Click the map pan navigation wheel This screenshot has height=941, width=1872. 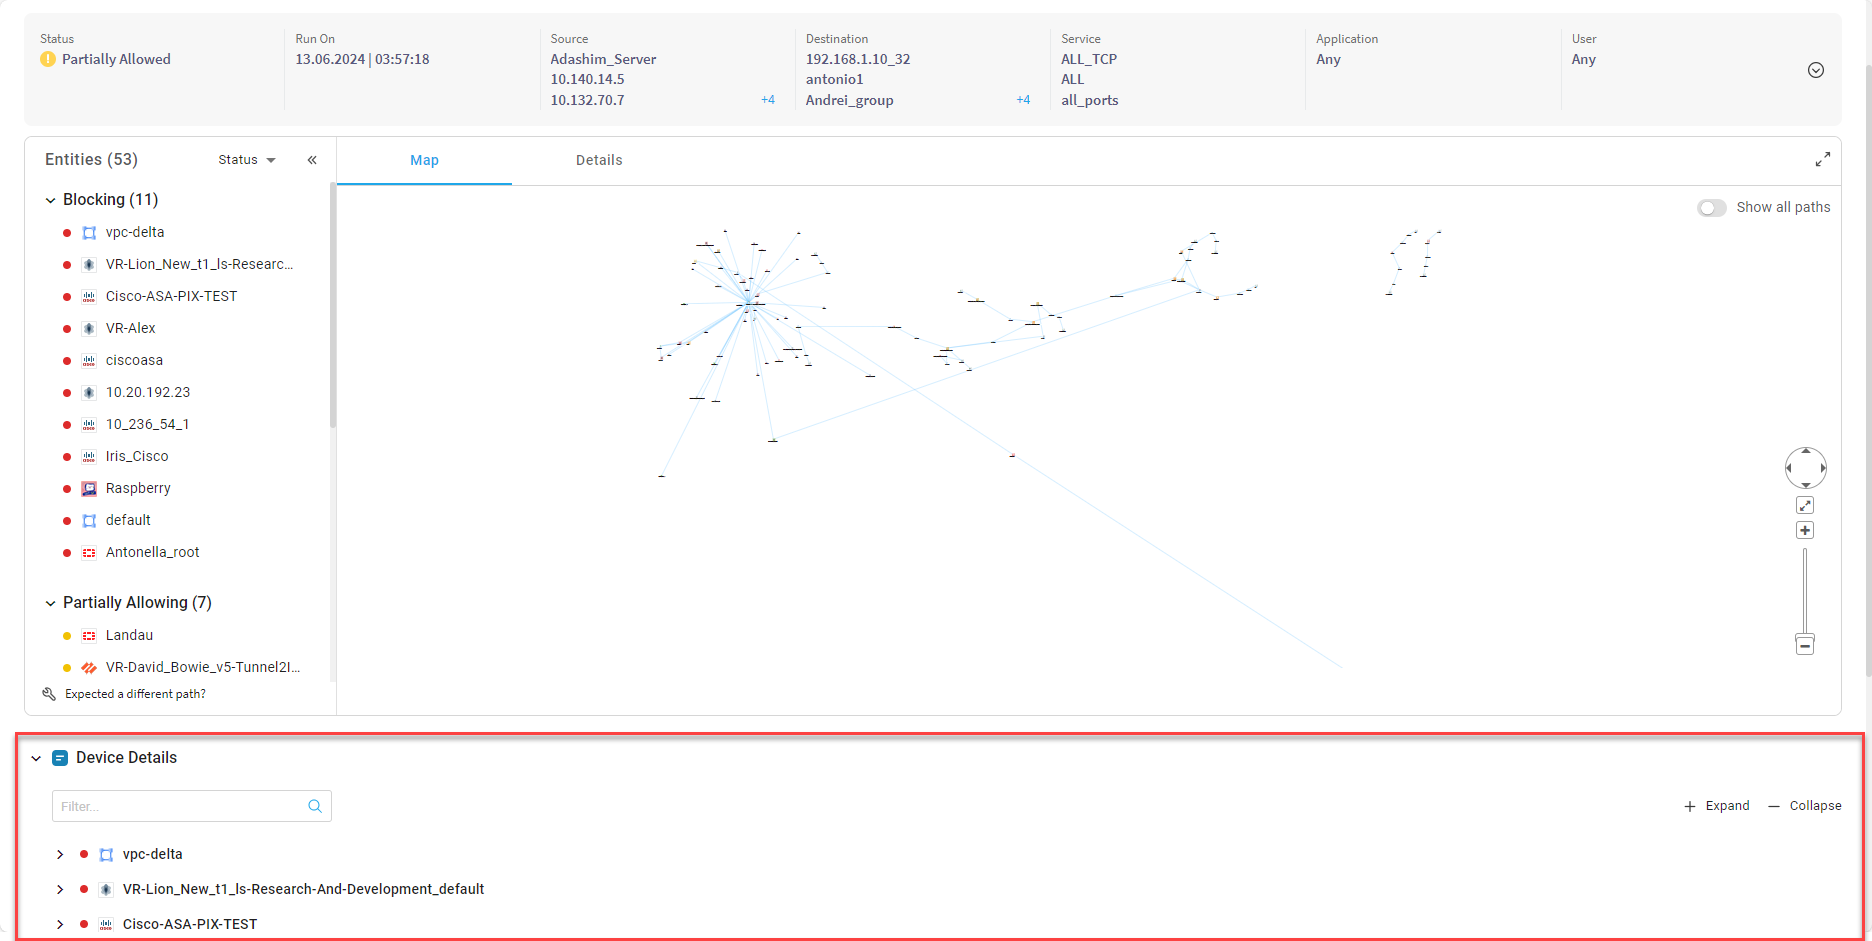pyautogui.click(x=1805, y=468)
